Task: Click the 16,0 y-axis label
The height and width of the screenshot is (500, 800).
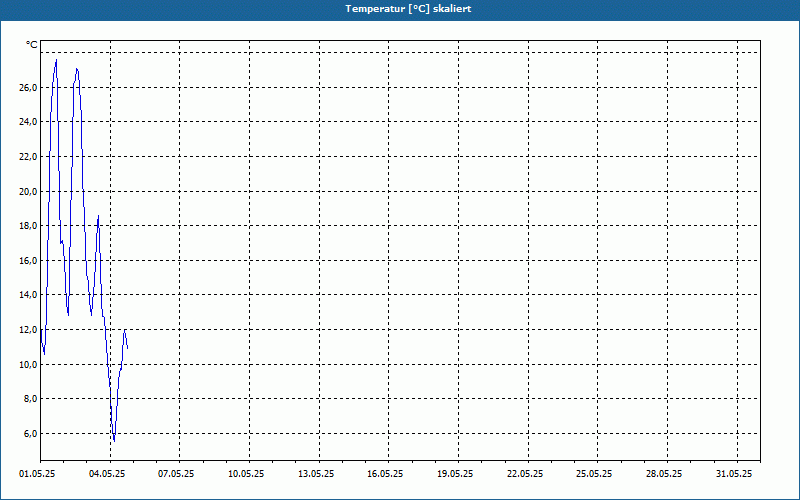Action: [28, 261]
